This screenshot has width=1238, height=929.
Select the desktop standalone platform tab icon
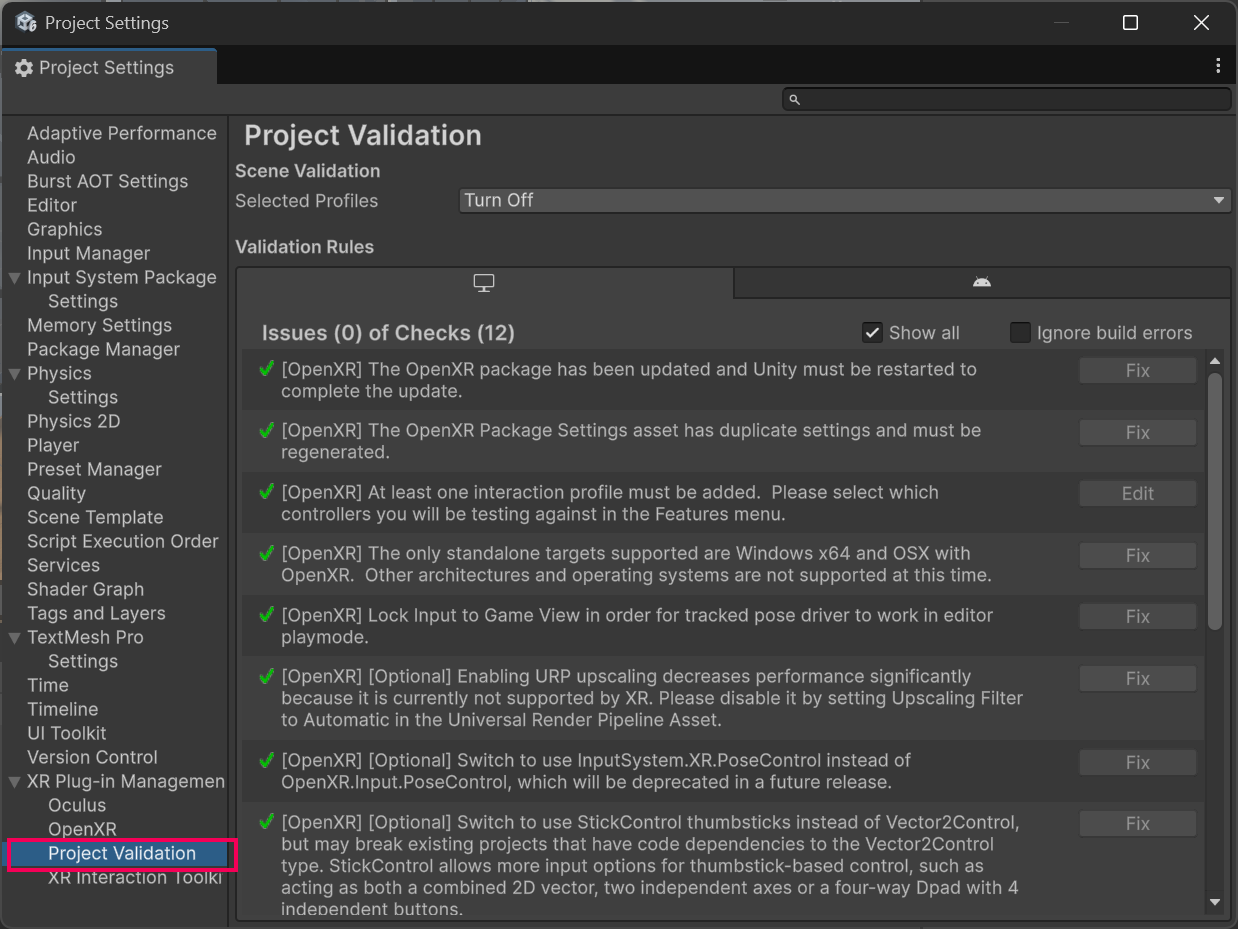[484, 283]
